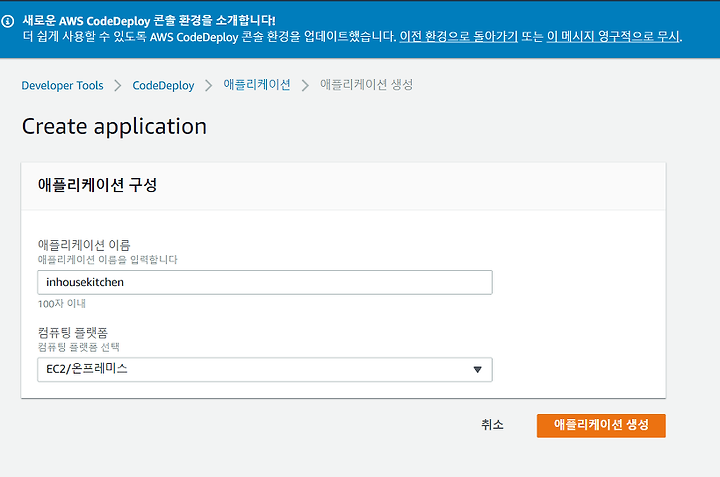
Task: Click the '애플리케이션 구성' section header
Action: tap(97, 185)
